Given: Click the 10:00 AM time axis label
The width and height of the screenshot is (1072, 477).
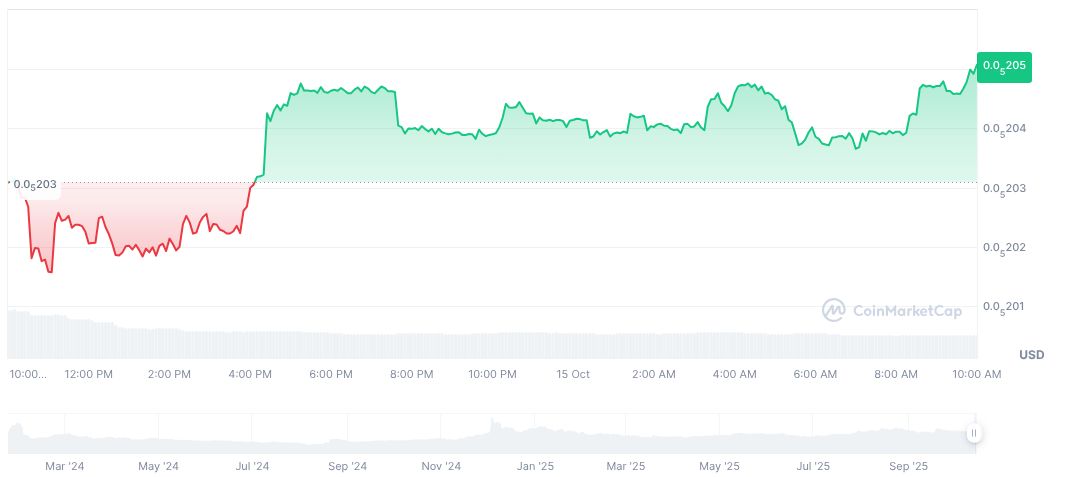Looking at the screenshot, I should [x=976, y=374].
